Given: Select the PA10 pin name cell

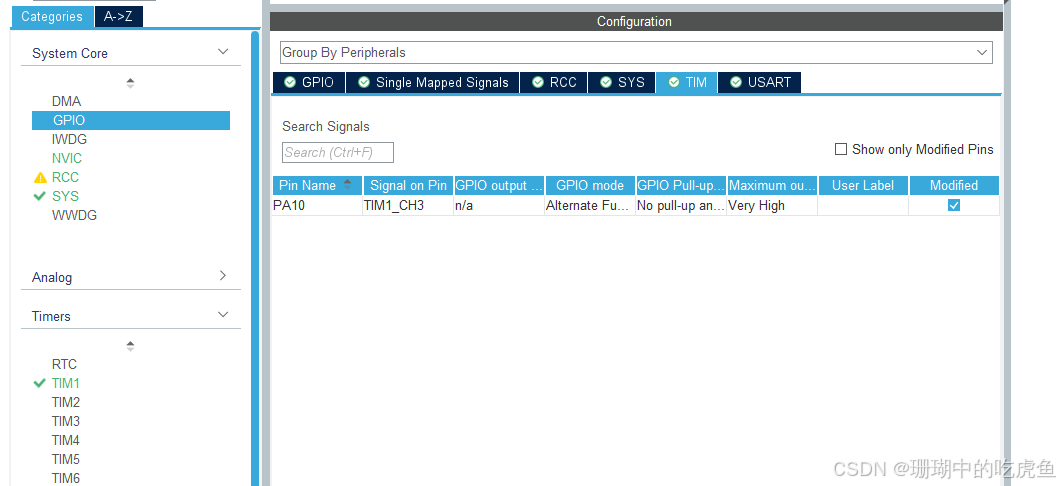Looking at the screenshot, I should (x=317, y=205).
